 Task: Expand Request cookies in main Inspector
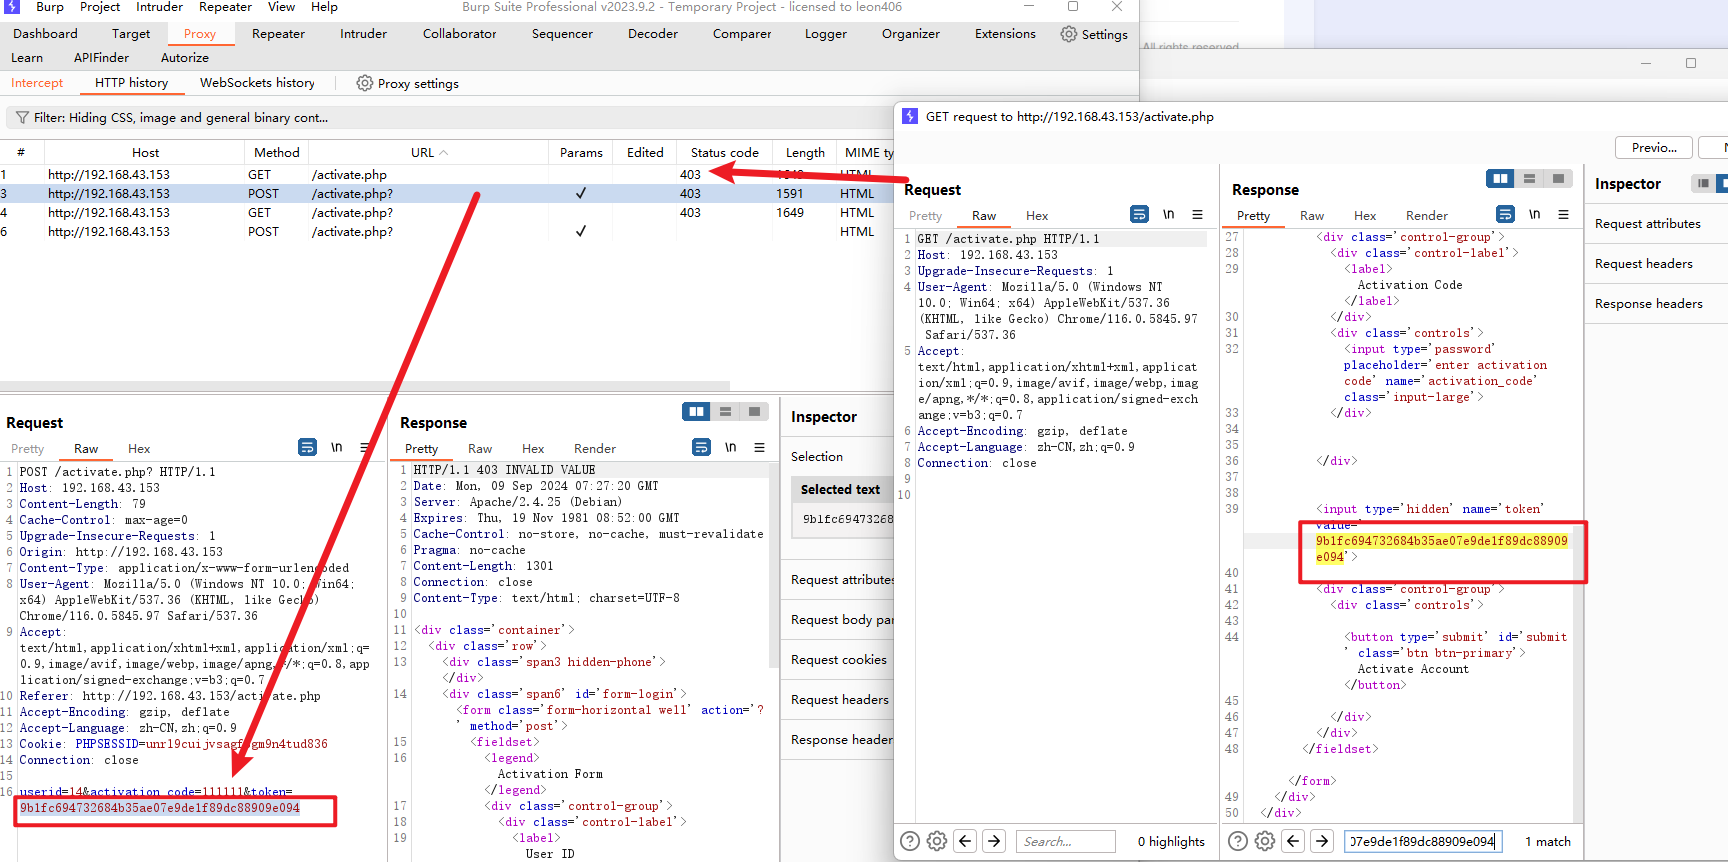click(x=837, y=660)
